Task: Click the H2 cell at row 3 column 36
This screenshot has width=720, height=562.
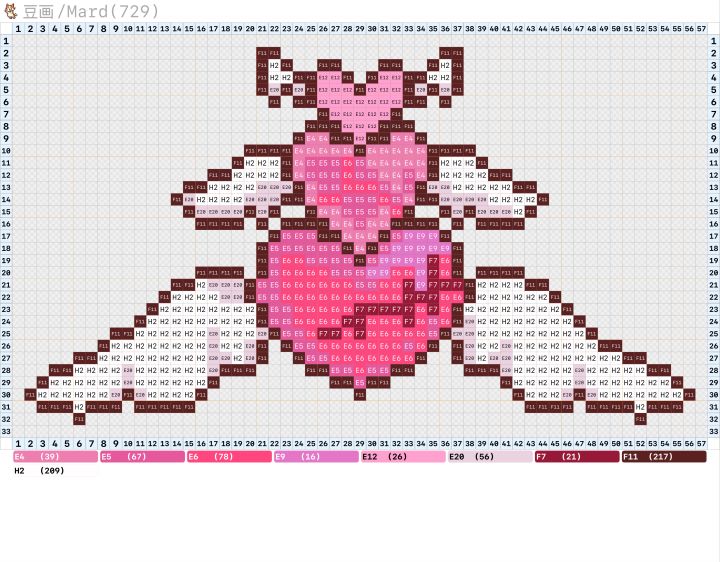Action: pos(445,65)
